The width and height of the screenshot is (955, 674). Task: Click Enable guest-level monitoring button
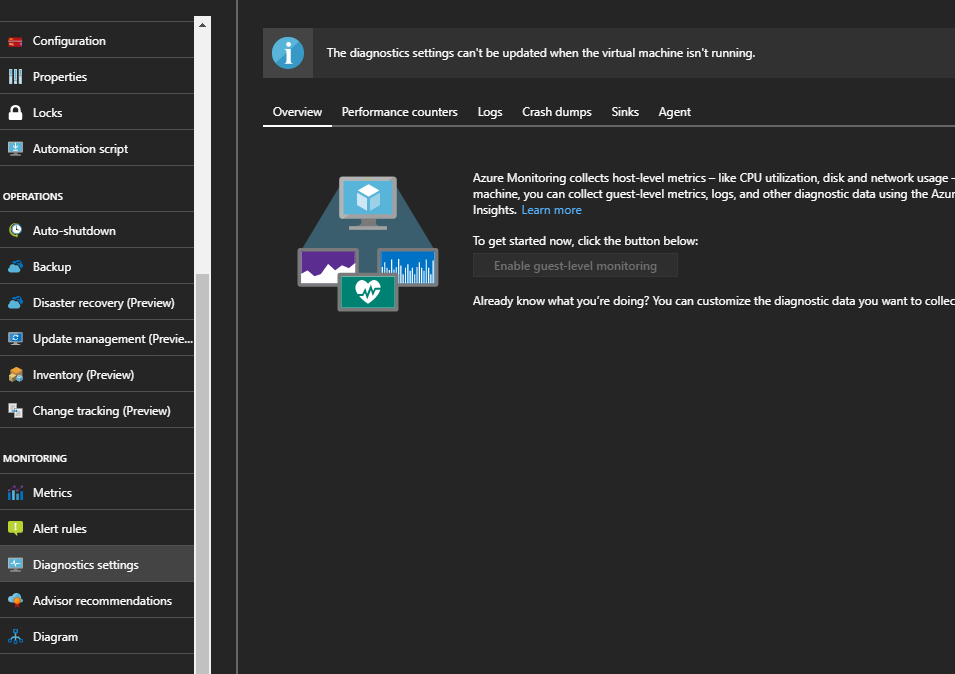click(575, 265)
